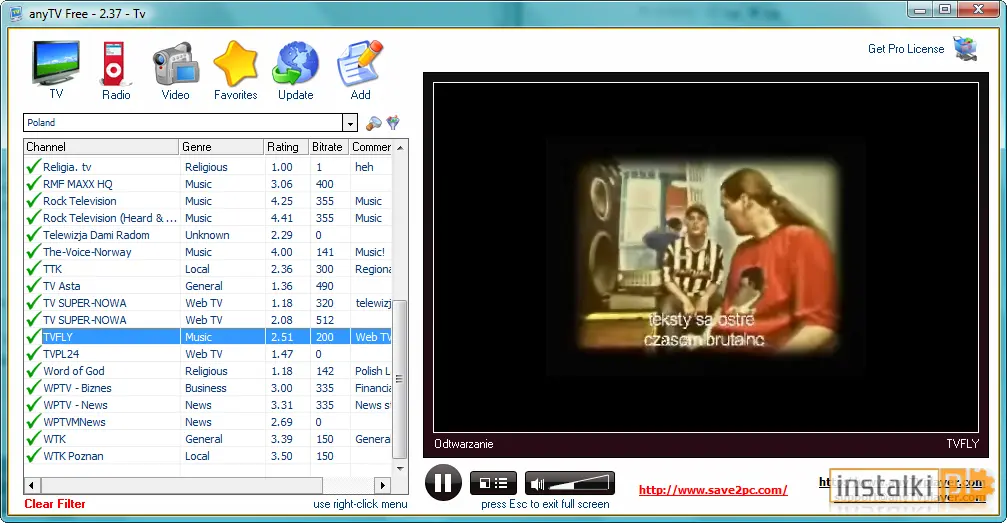Click green checkmark next to WTK Poznan

33,456
